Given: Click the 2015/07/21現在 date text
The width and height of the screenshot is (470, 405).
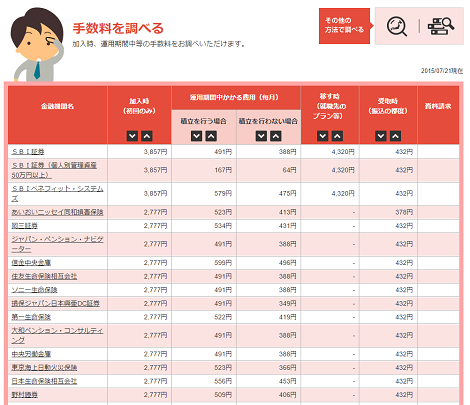Looking at the screenshot, I should click(x=442, y=71).
